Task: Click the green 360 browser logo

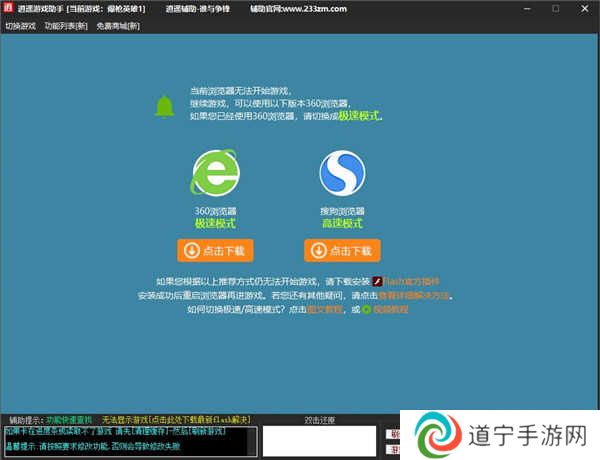Action: (x=215, y=173)
